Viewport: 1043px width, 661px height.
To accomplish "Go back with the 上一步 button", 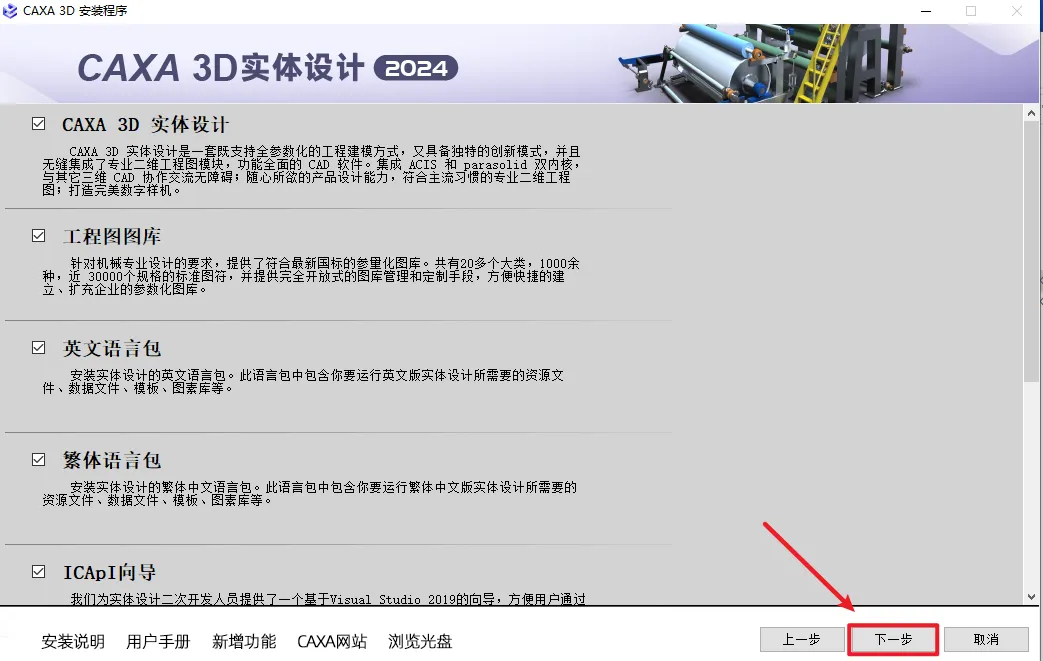I will [802, 640].
